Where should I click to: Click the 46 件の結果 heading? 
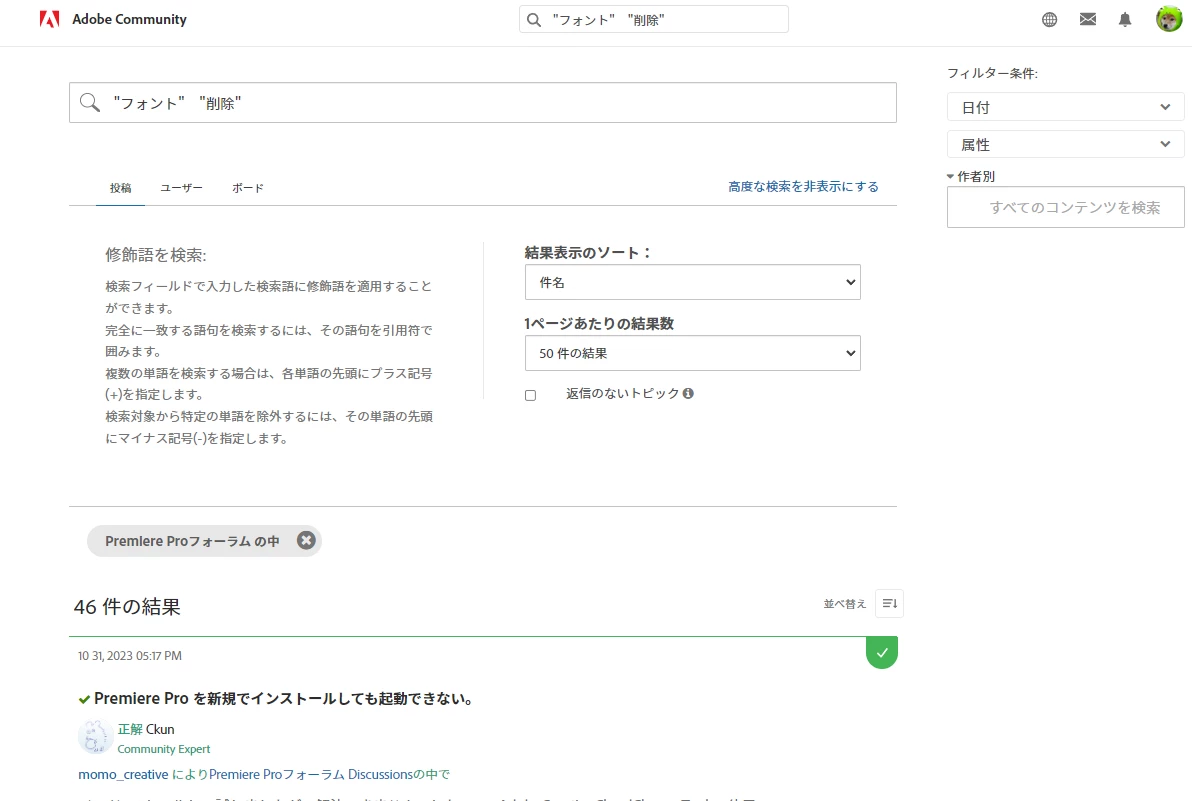click(127, 606)
